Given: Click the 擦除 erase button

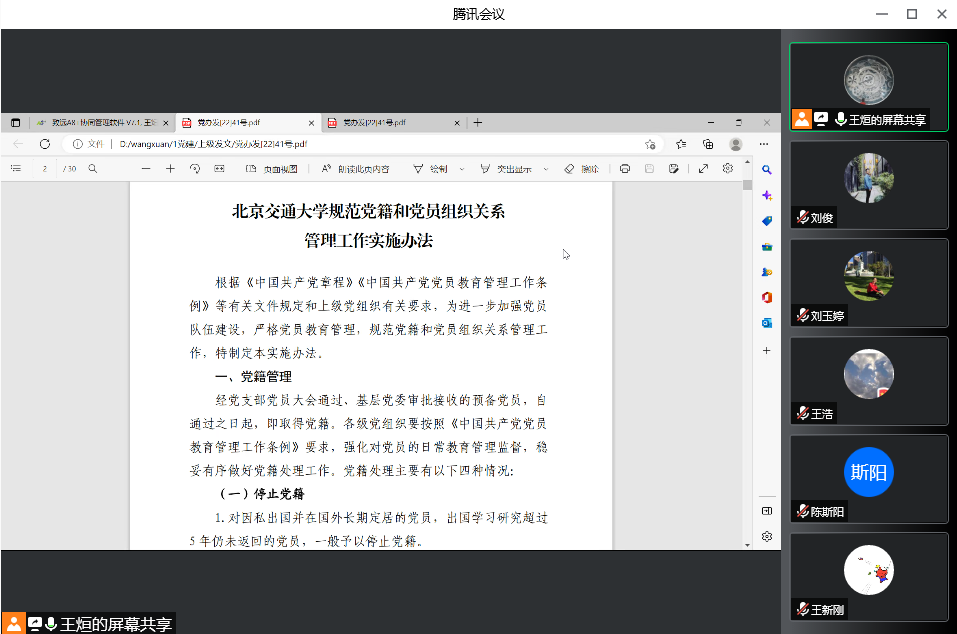Looking at the screenshot, I should point(582,169).
